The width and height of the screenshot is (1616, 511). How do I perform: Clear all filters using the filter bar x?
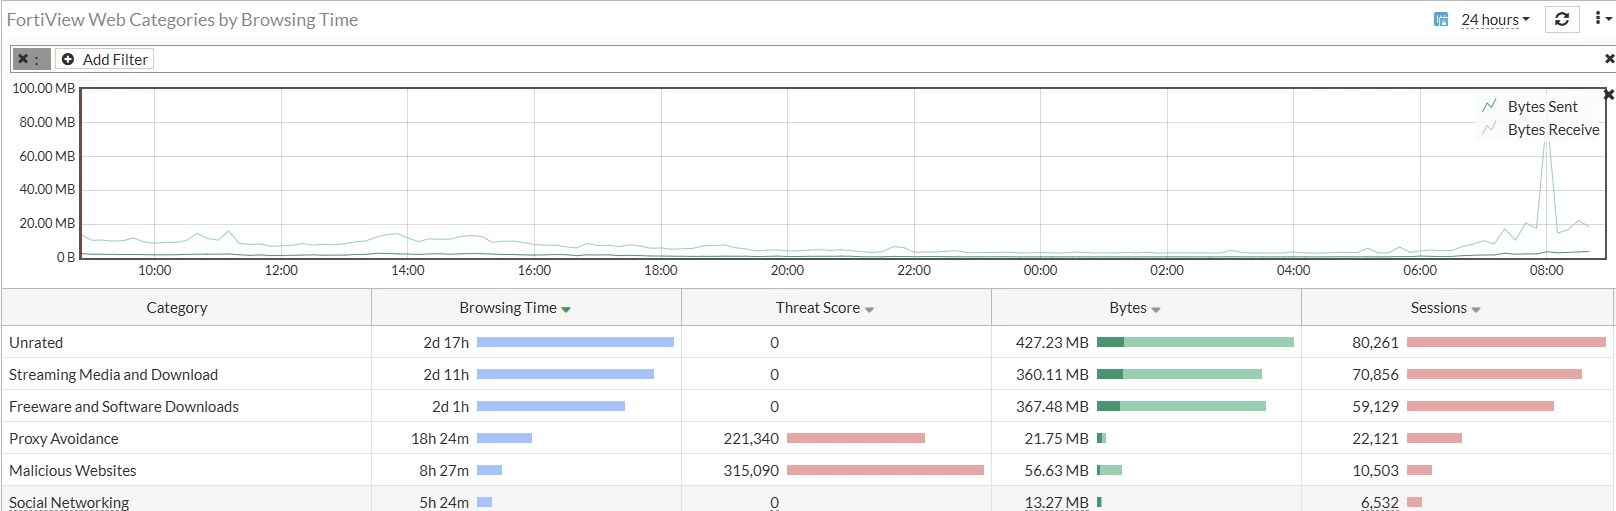1609,59
